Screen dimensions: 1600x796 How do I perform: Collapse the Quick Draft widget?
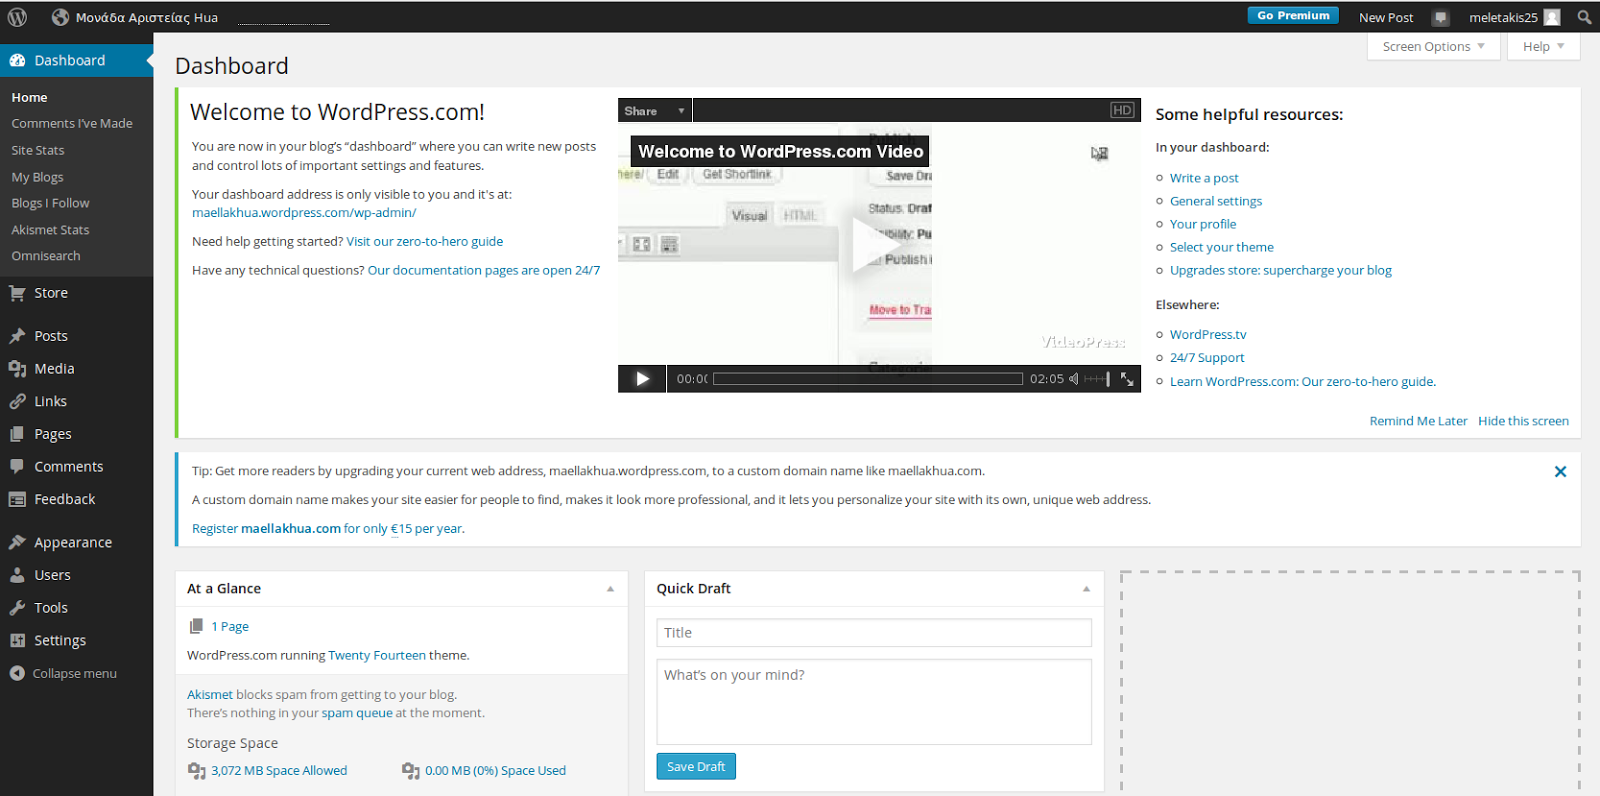pos(1086,589)
